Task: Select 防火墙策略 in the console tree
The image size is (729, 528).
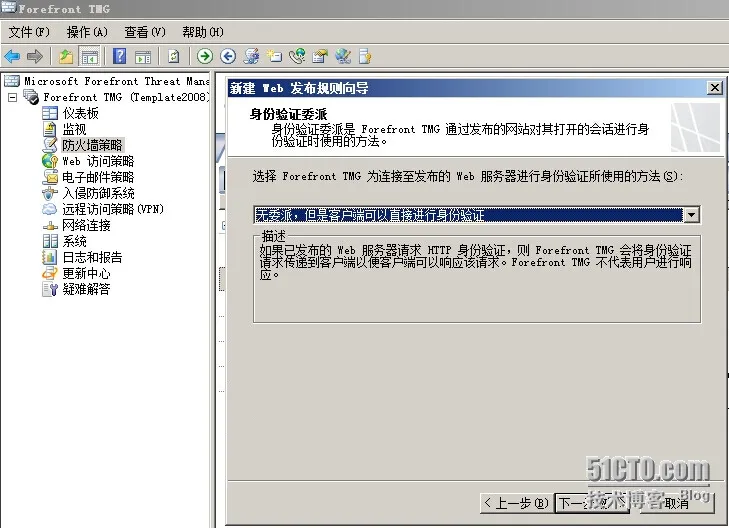Action: coord(93,145)
